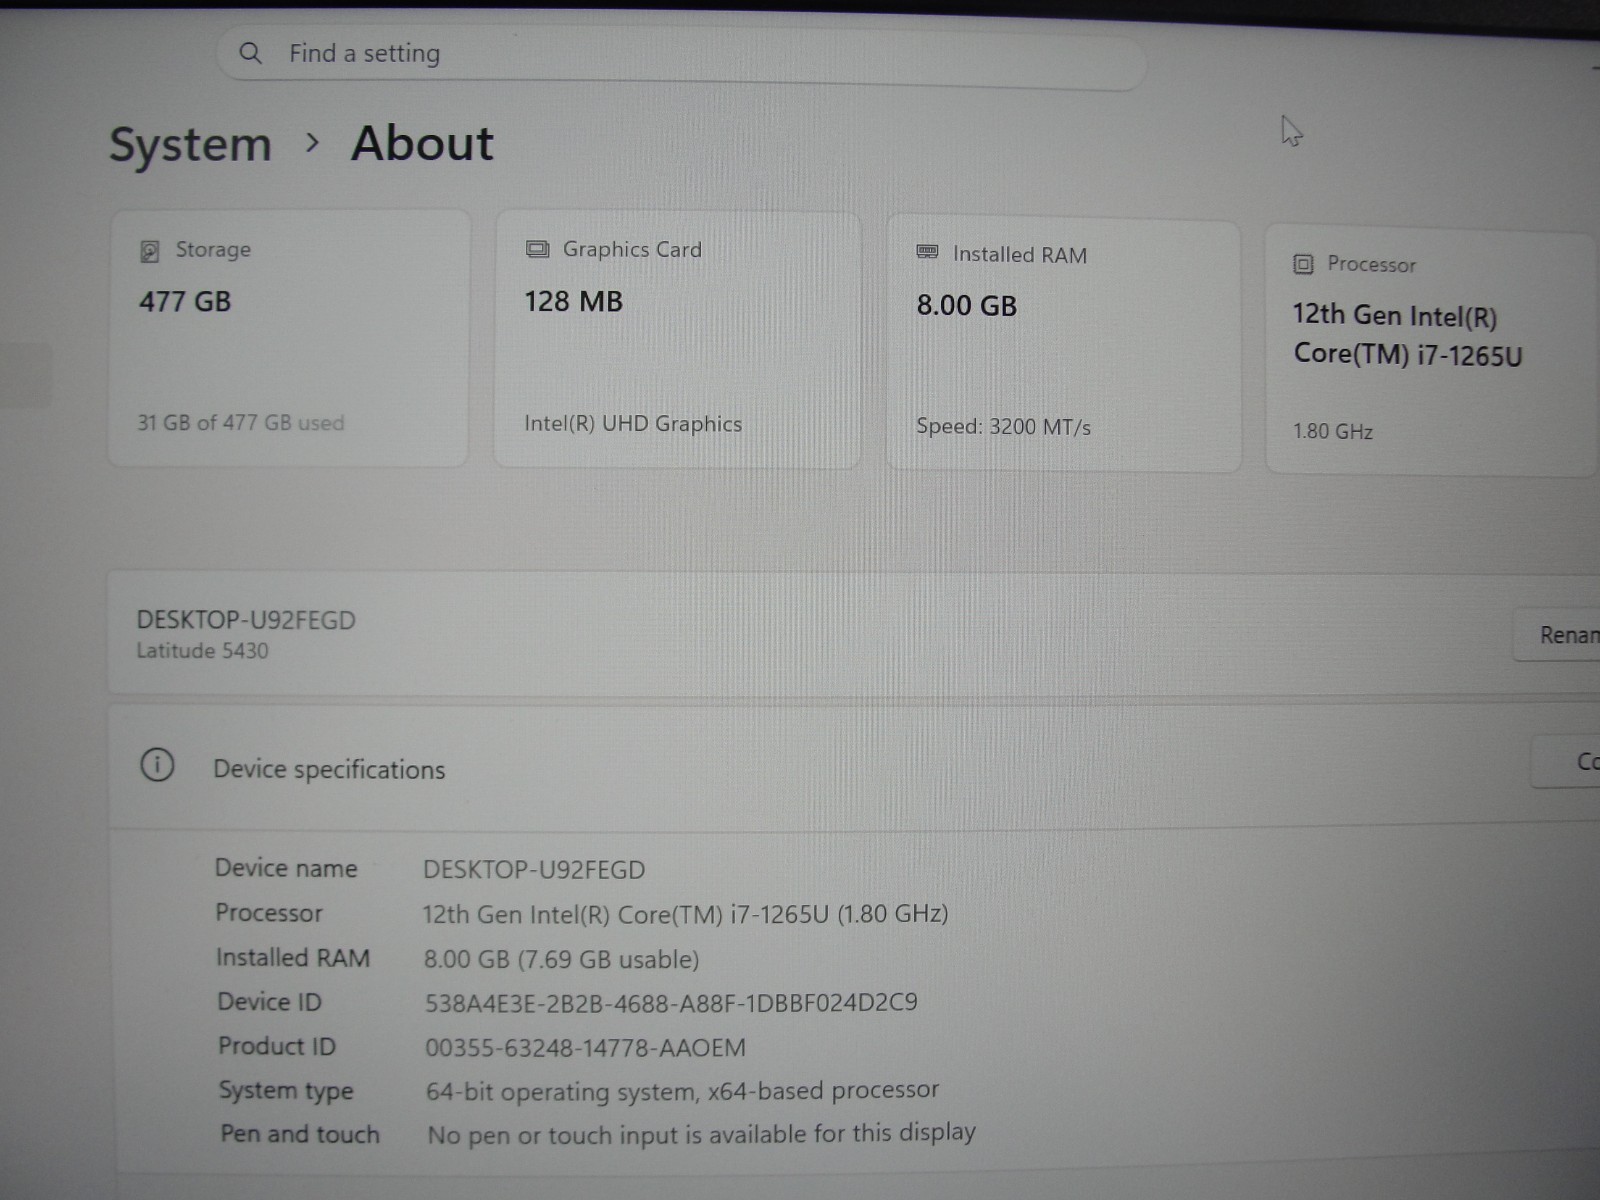Image resolution: width=1600 pixels, height=1200 pixels.
Task: Click "31 GB of 477 GB used" text
Action: [241, 423]
